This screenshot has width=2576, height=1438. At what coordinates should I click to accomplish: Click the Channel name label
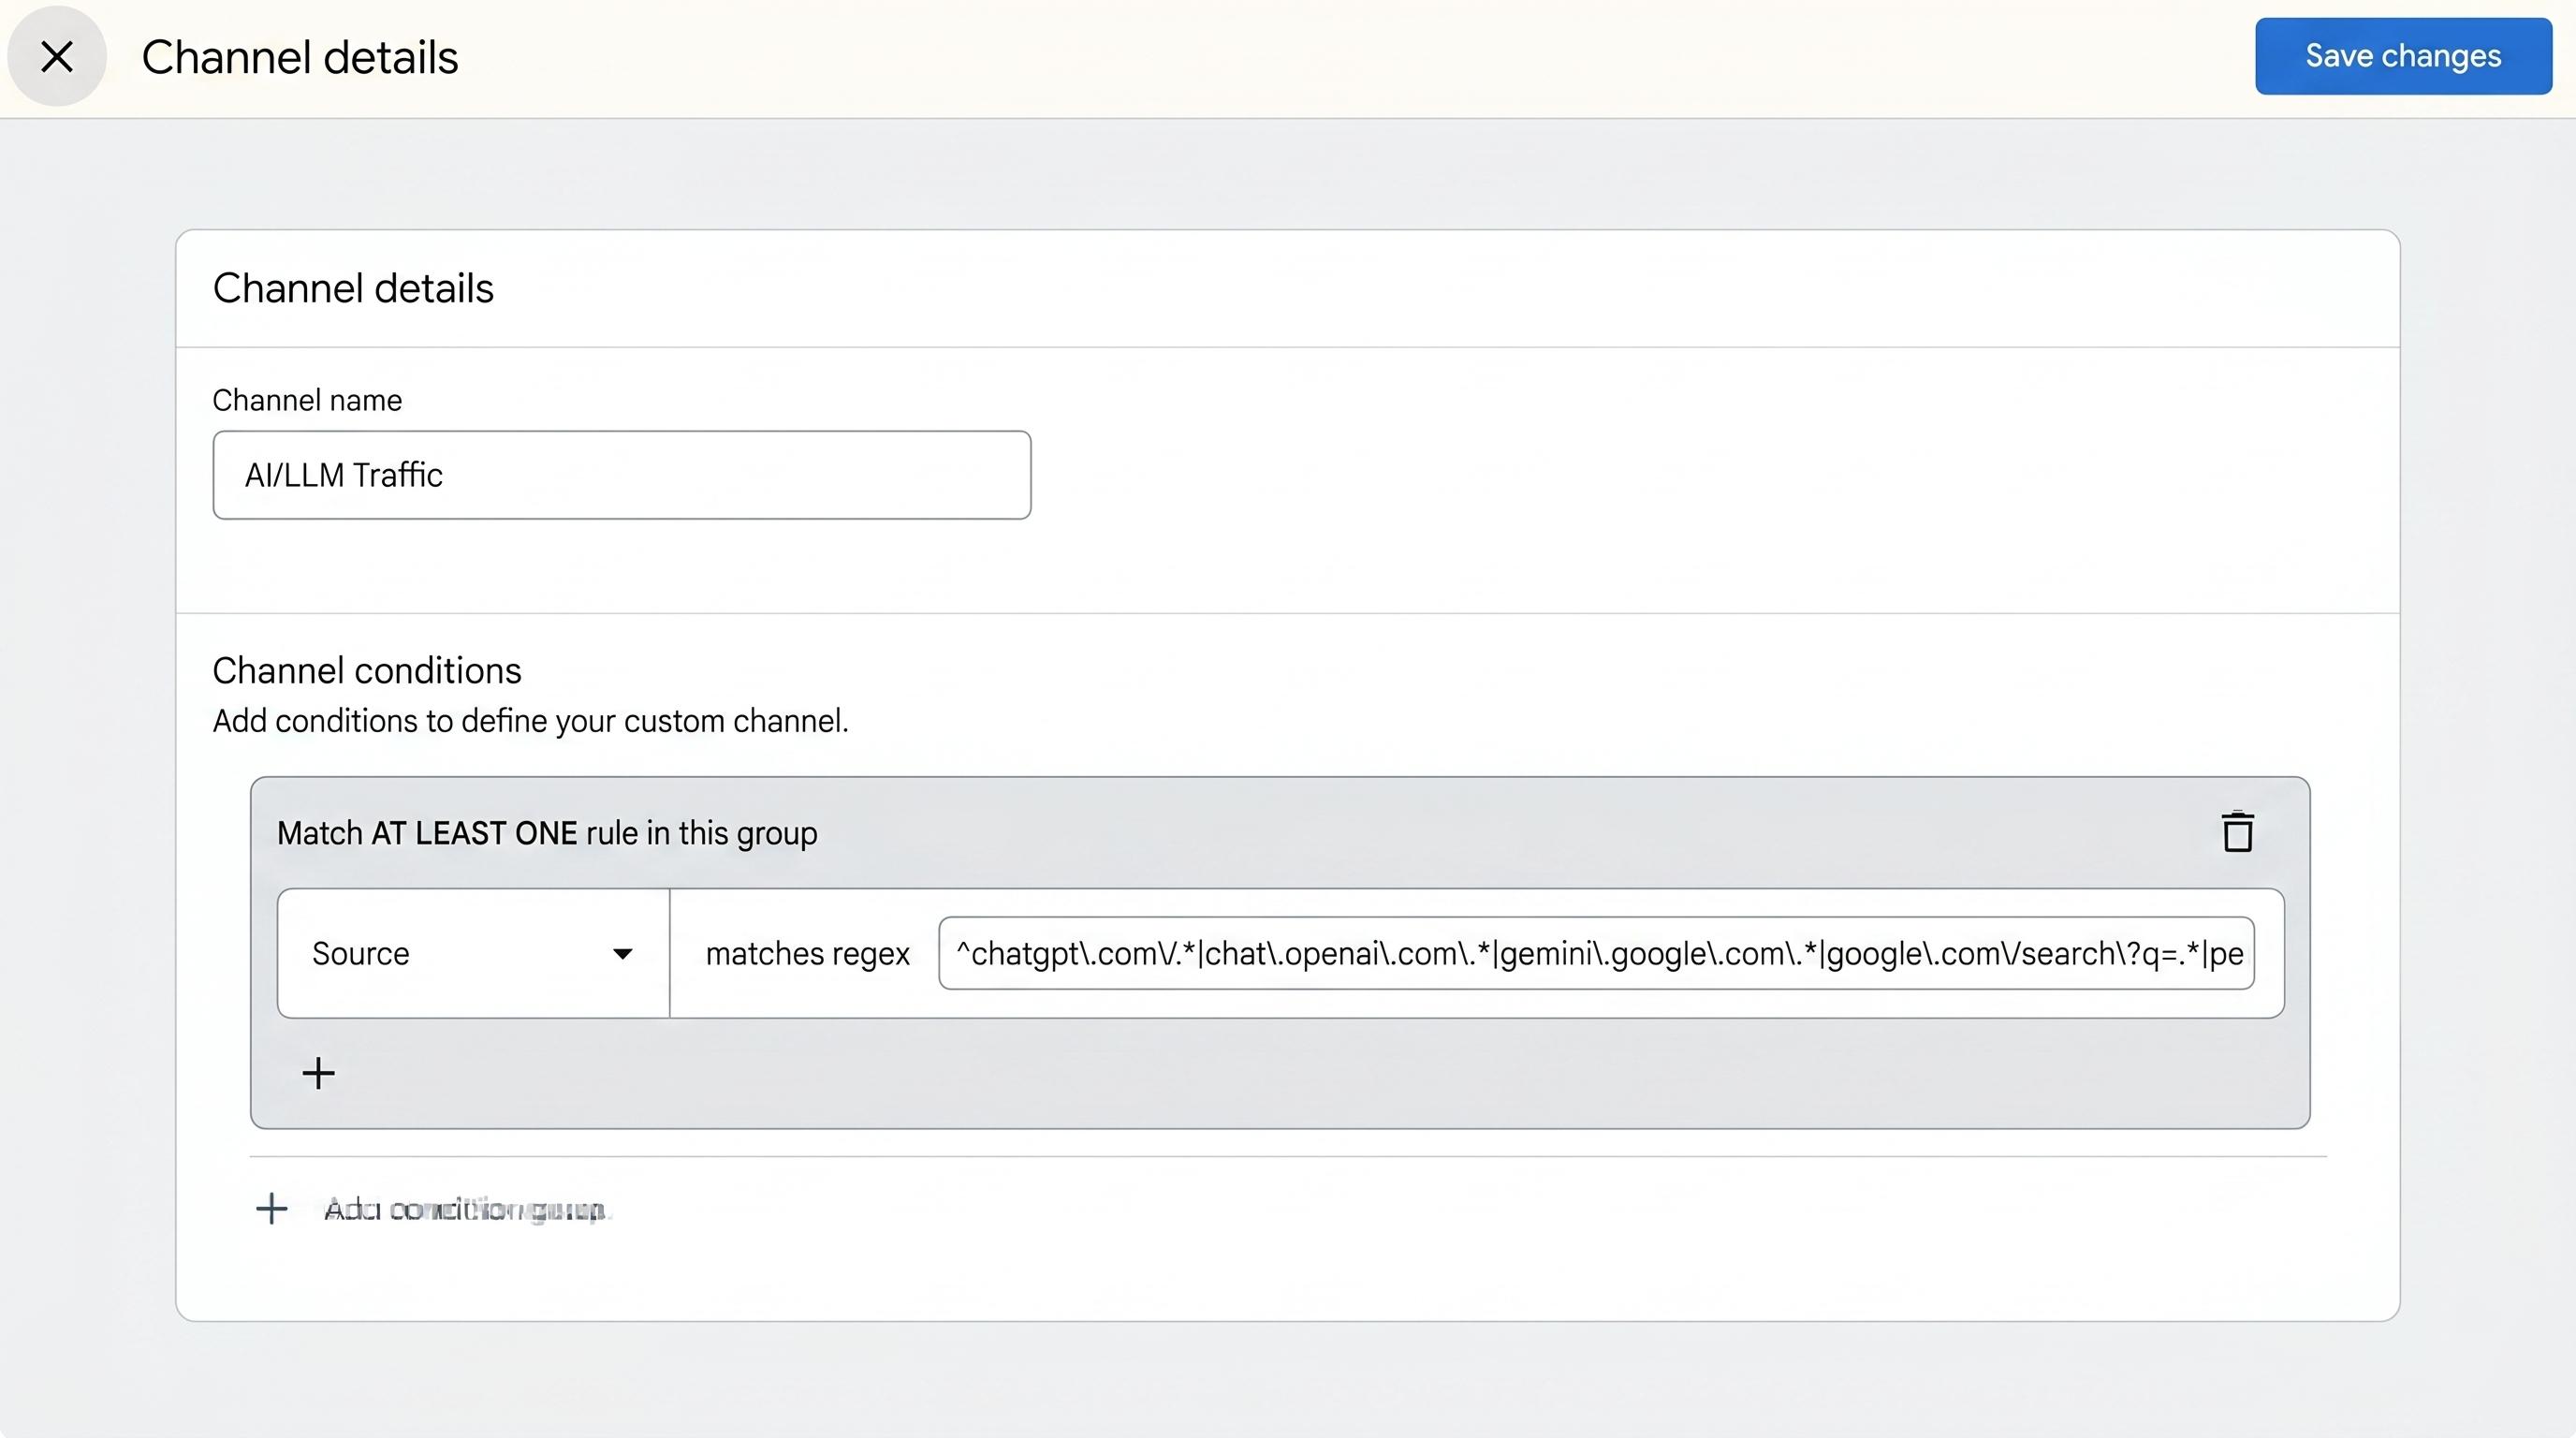tap(307, 400)
